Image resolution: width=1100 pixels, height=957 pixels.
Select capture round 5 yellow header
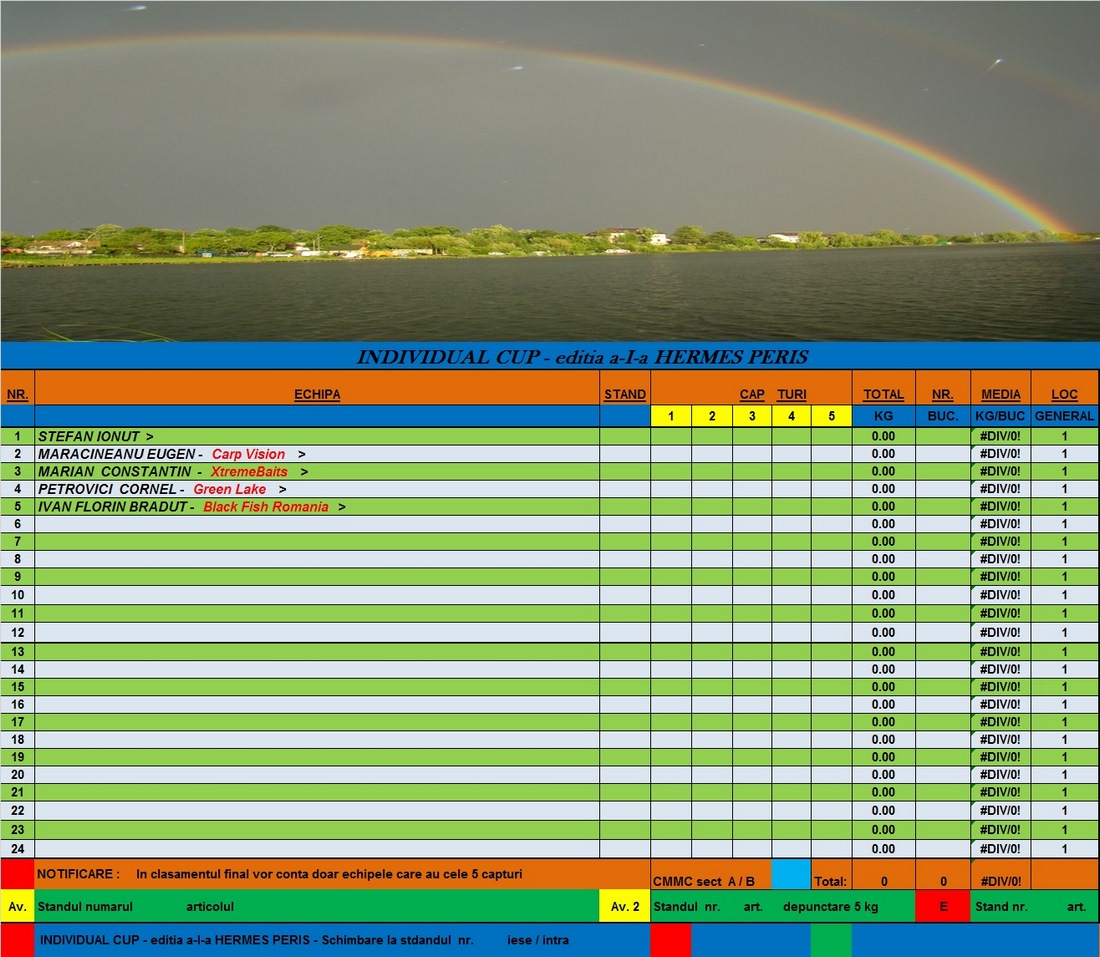[x=832, y=416]
